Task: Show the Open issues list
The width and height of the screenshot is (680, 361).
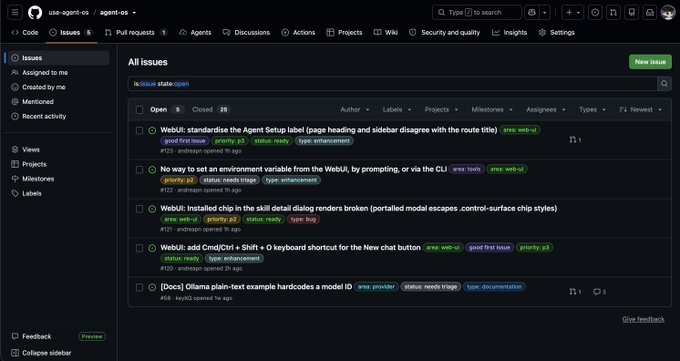Action: [167, 110]
